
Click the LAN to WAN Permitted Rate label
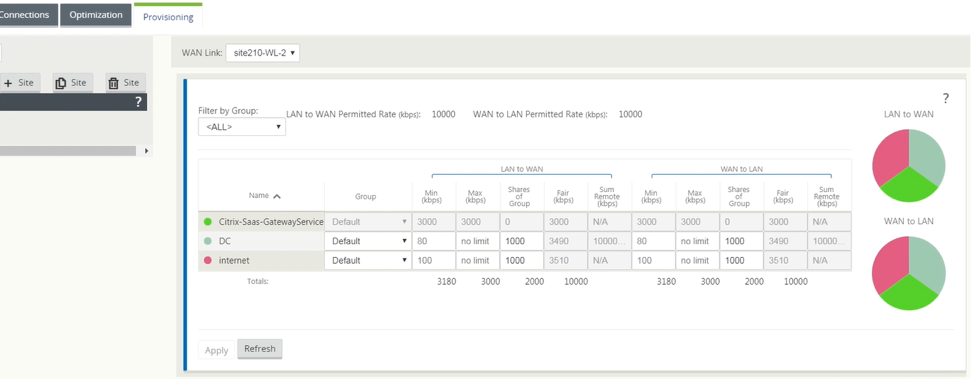pyautogui.click(x=353, y=114)
